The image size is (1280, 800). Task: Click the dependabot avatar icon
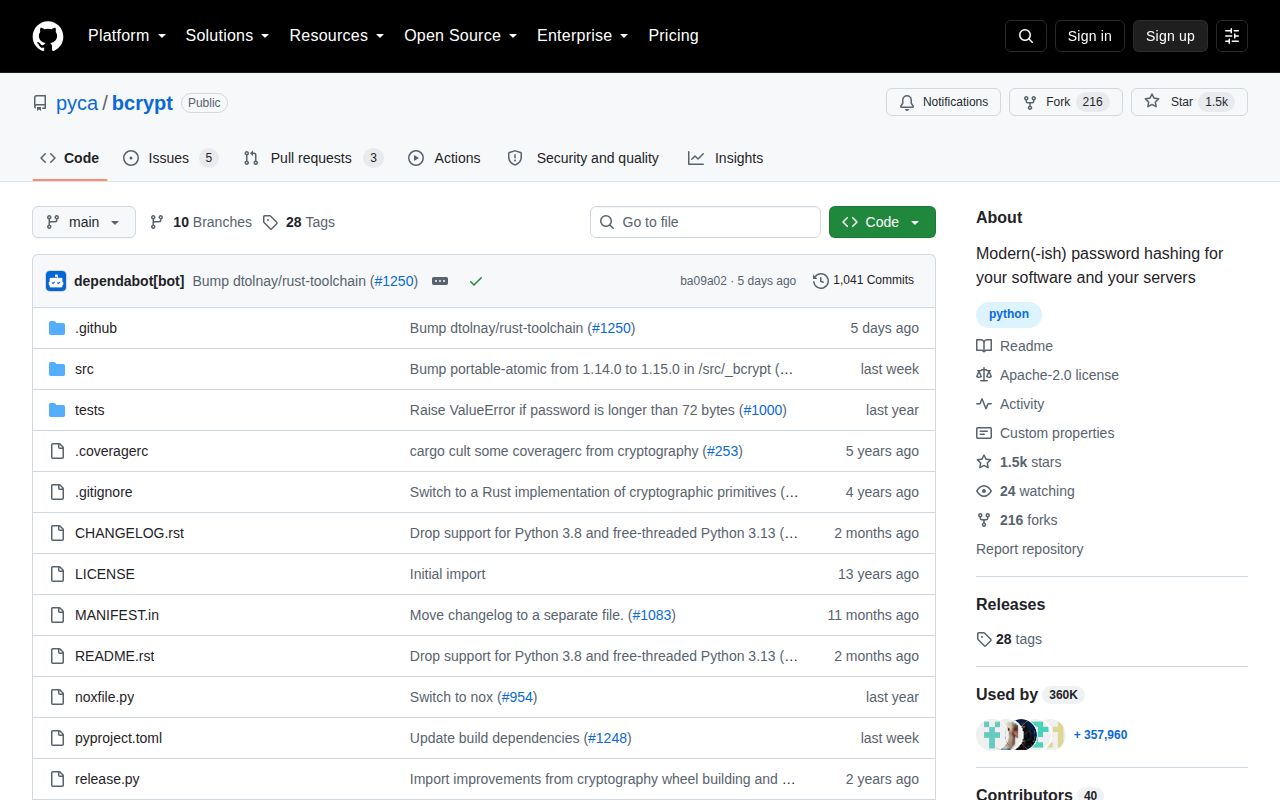pos(56,281)
